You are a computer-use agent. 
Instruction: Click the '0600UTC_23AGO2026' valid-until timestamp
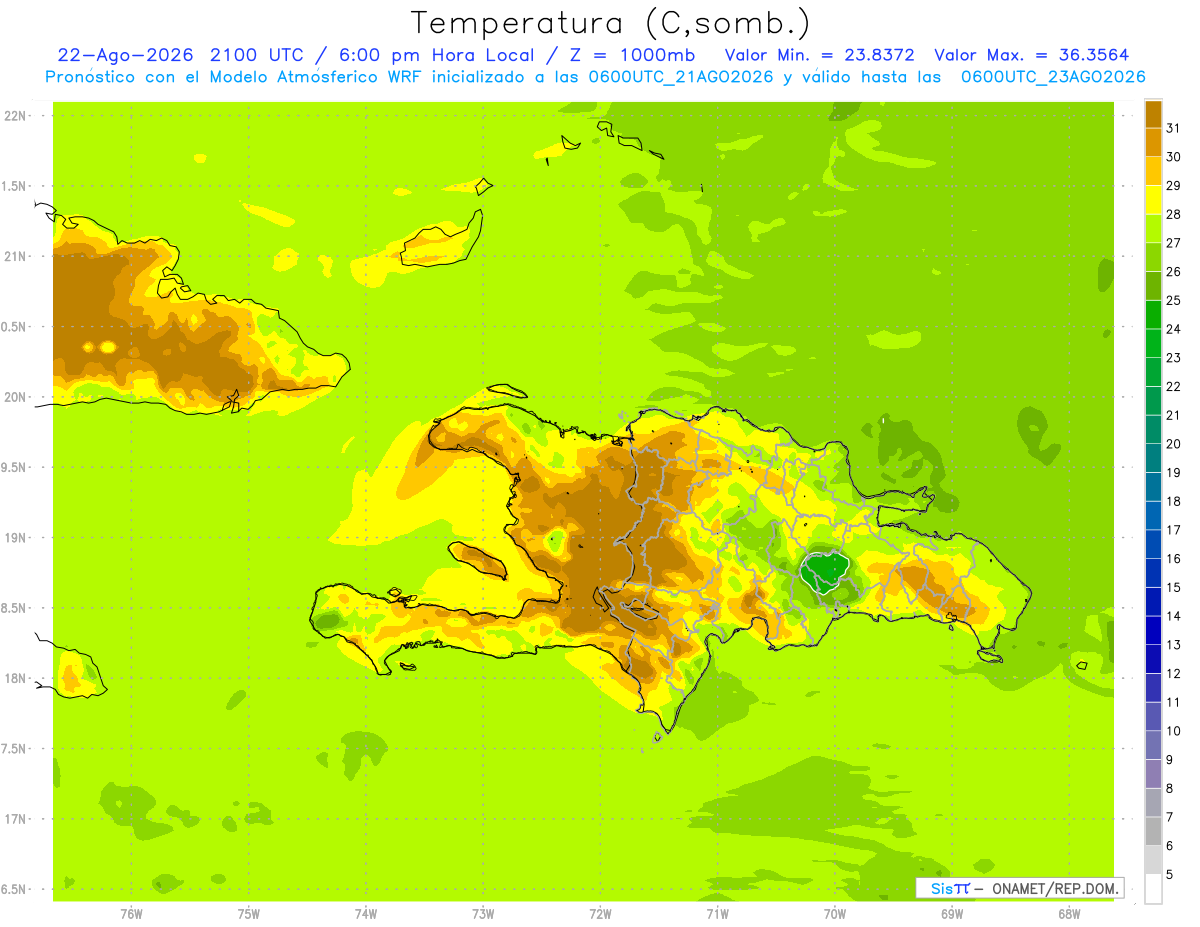pos(1052,77)
